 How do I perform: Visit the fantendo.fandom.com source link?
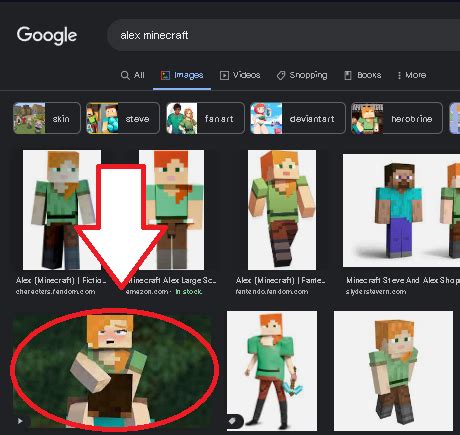[x=272, y=292]
